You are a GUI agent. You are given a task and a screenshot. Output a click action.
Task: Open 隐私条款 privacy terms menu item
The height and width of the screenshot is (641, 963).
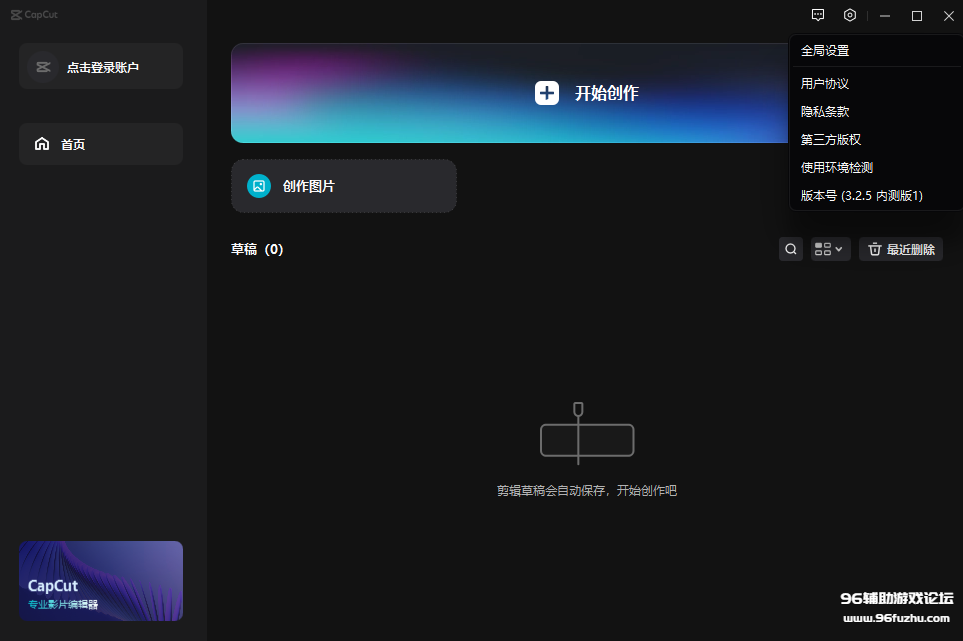pyautogui.click(x=825, y=112)
